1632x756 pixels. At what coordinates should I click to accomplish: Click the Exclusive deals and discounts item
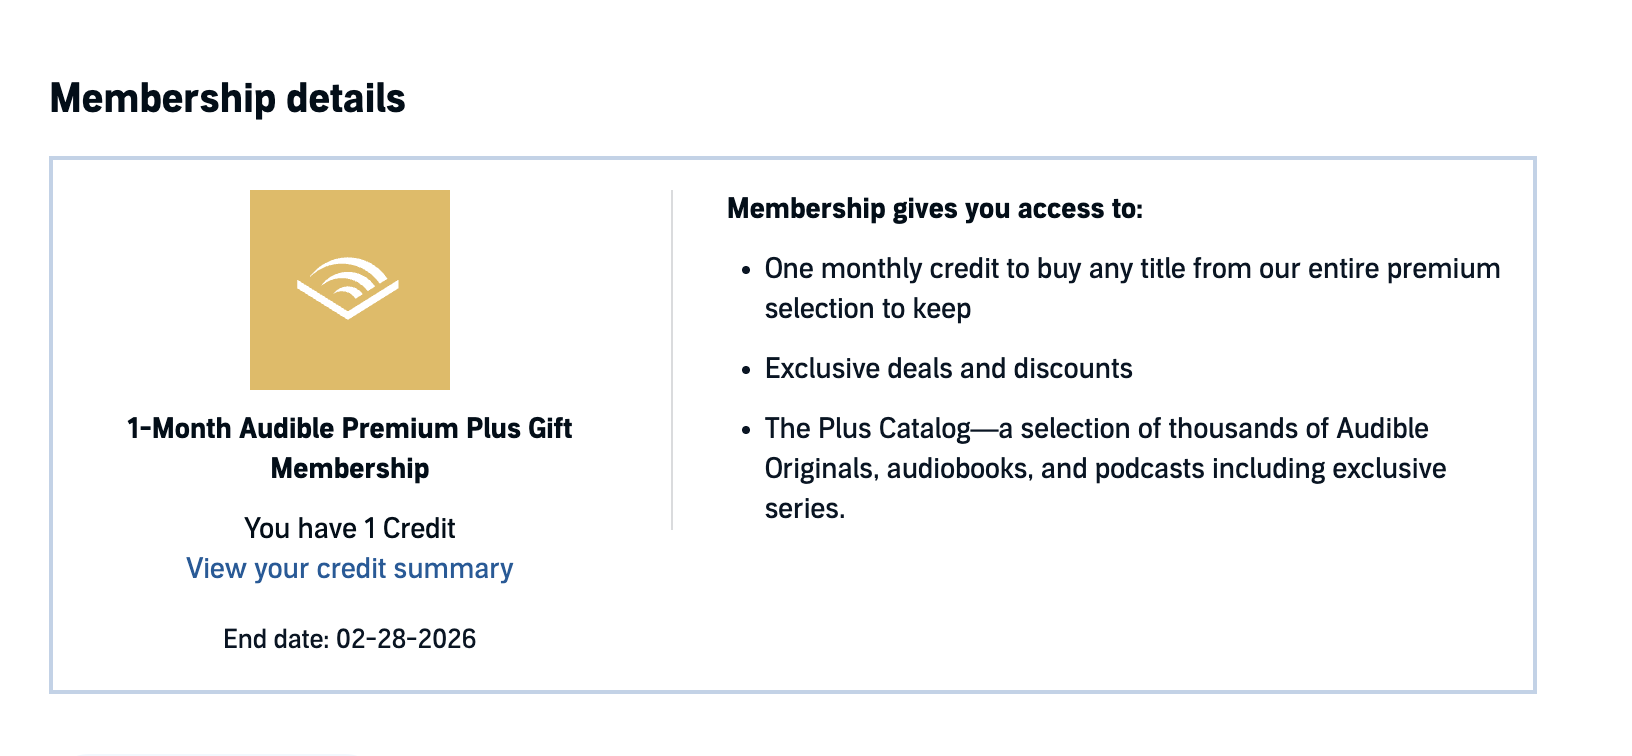coord(948,368)
